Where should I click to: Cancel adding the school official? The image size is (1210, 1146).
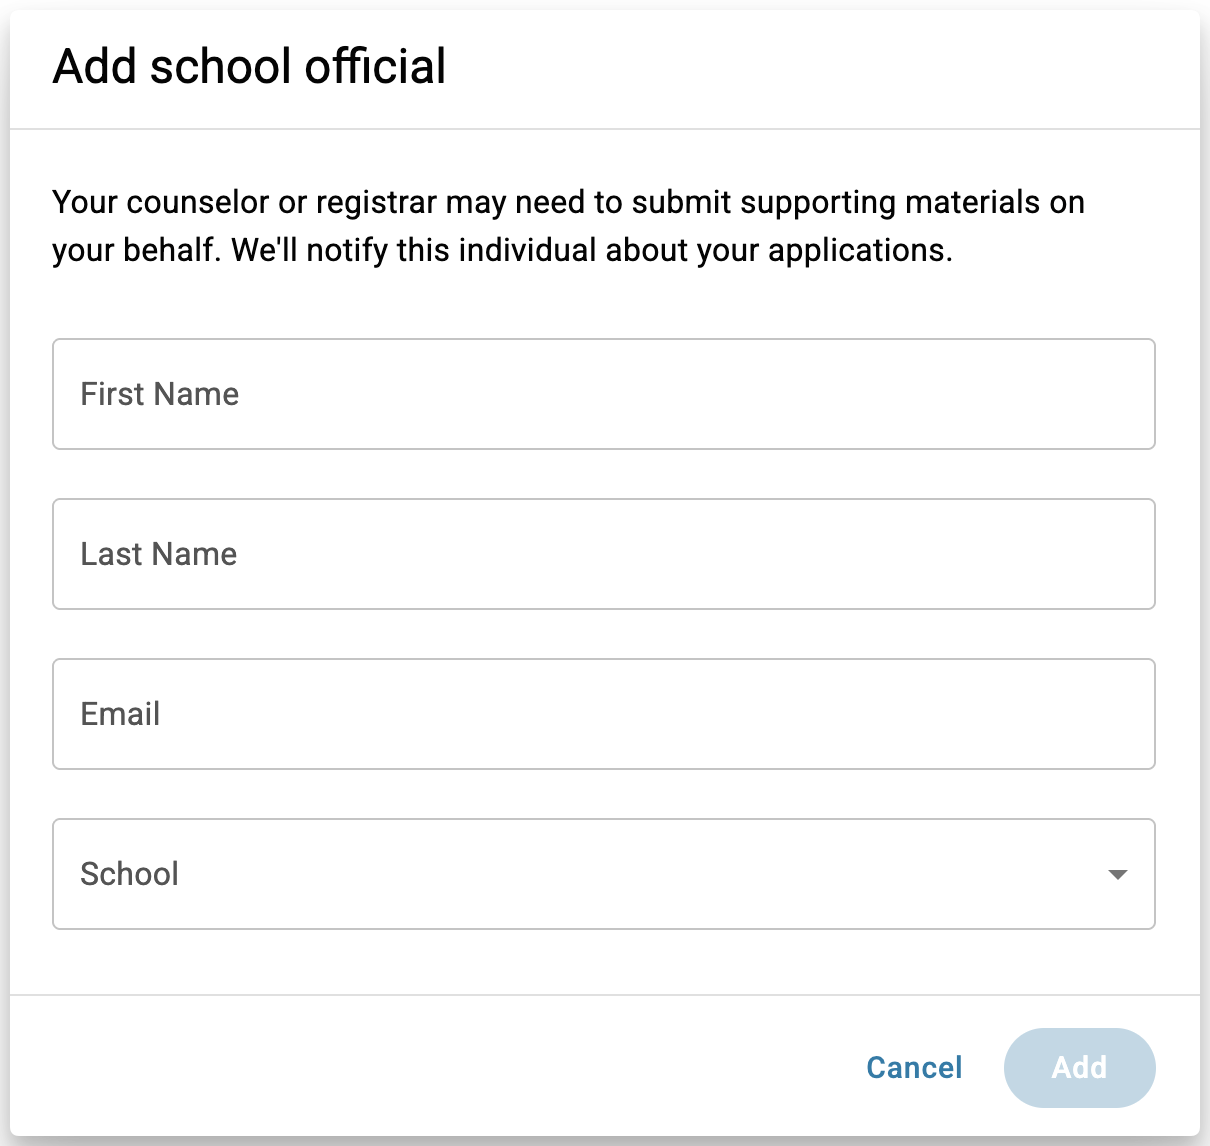(x=914, y=1067)
